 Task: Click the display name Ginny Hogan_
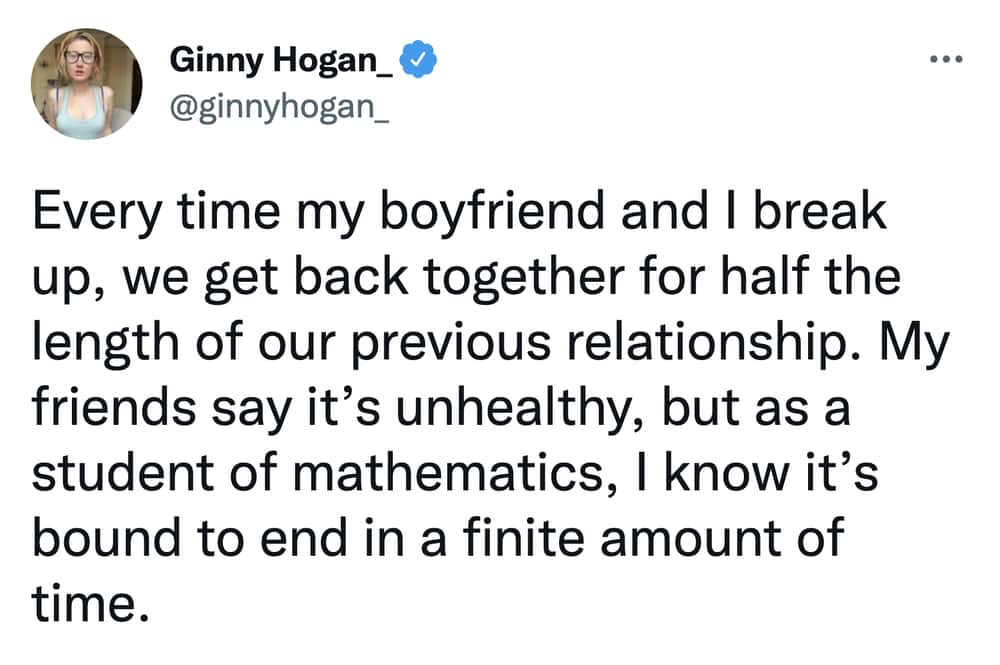click(281, 61)
